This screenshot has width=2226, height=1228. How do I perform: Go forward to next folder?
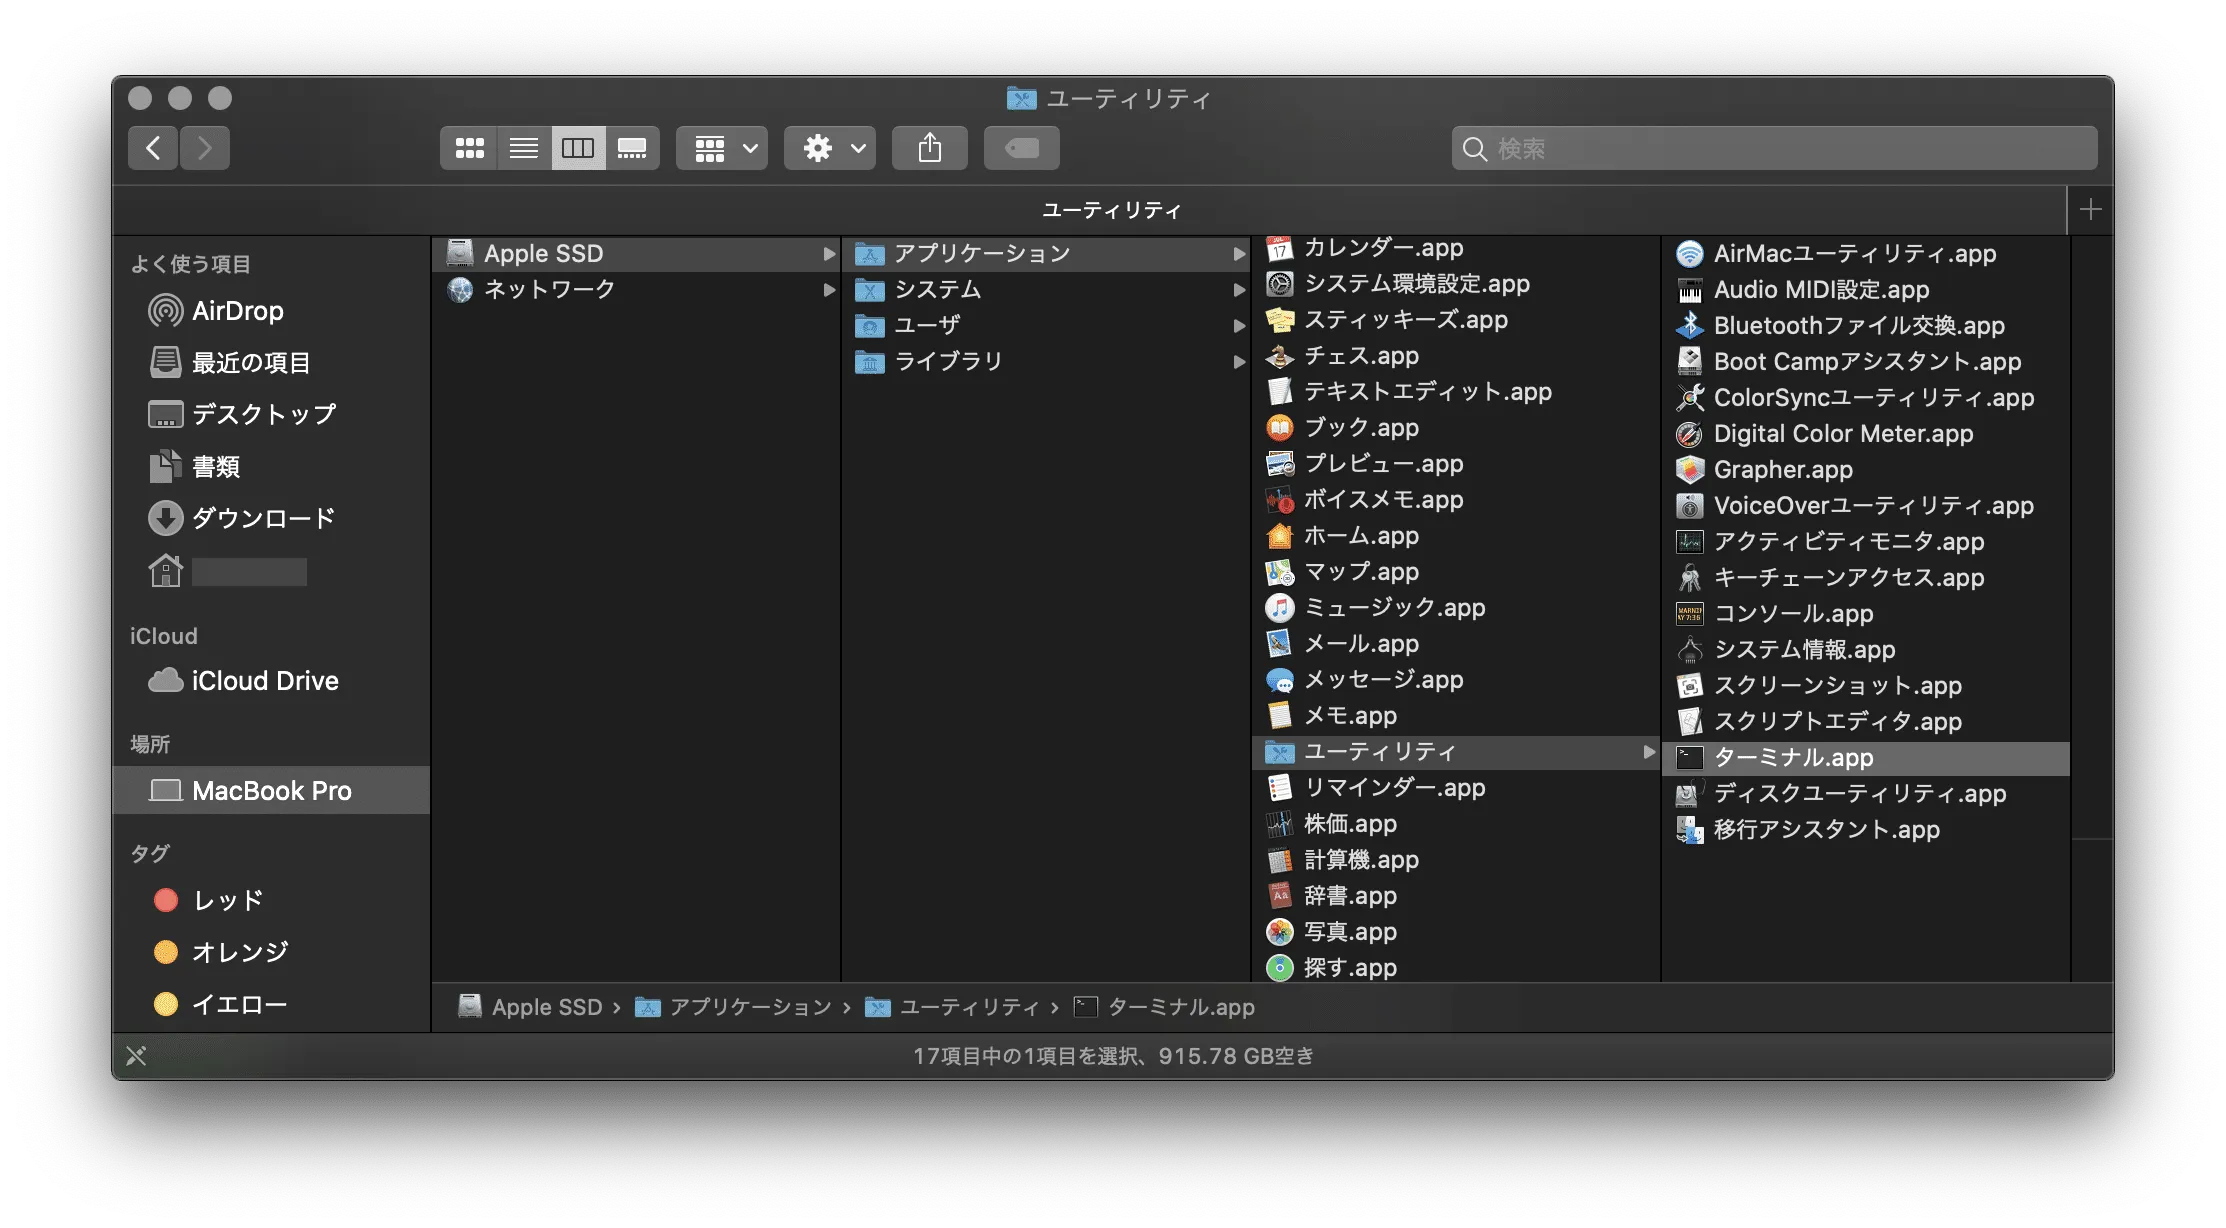205,149
